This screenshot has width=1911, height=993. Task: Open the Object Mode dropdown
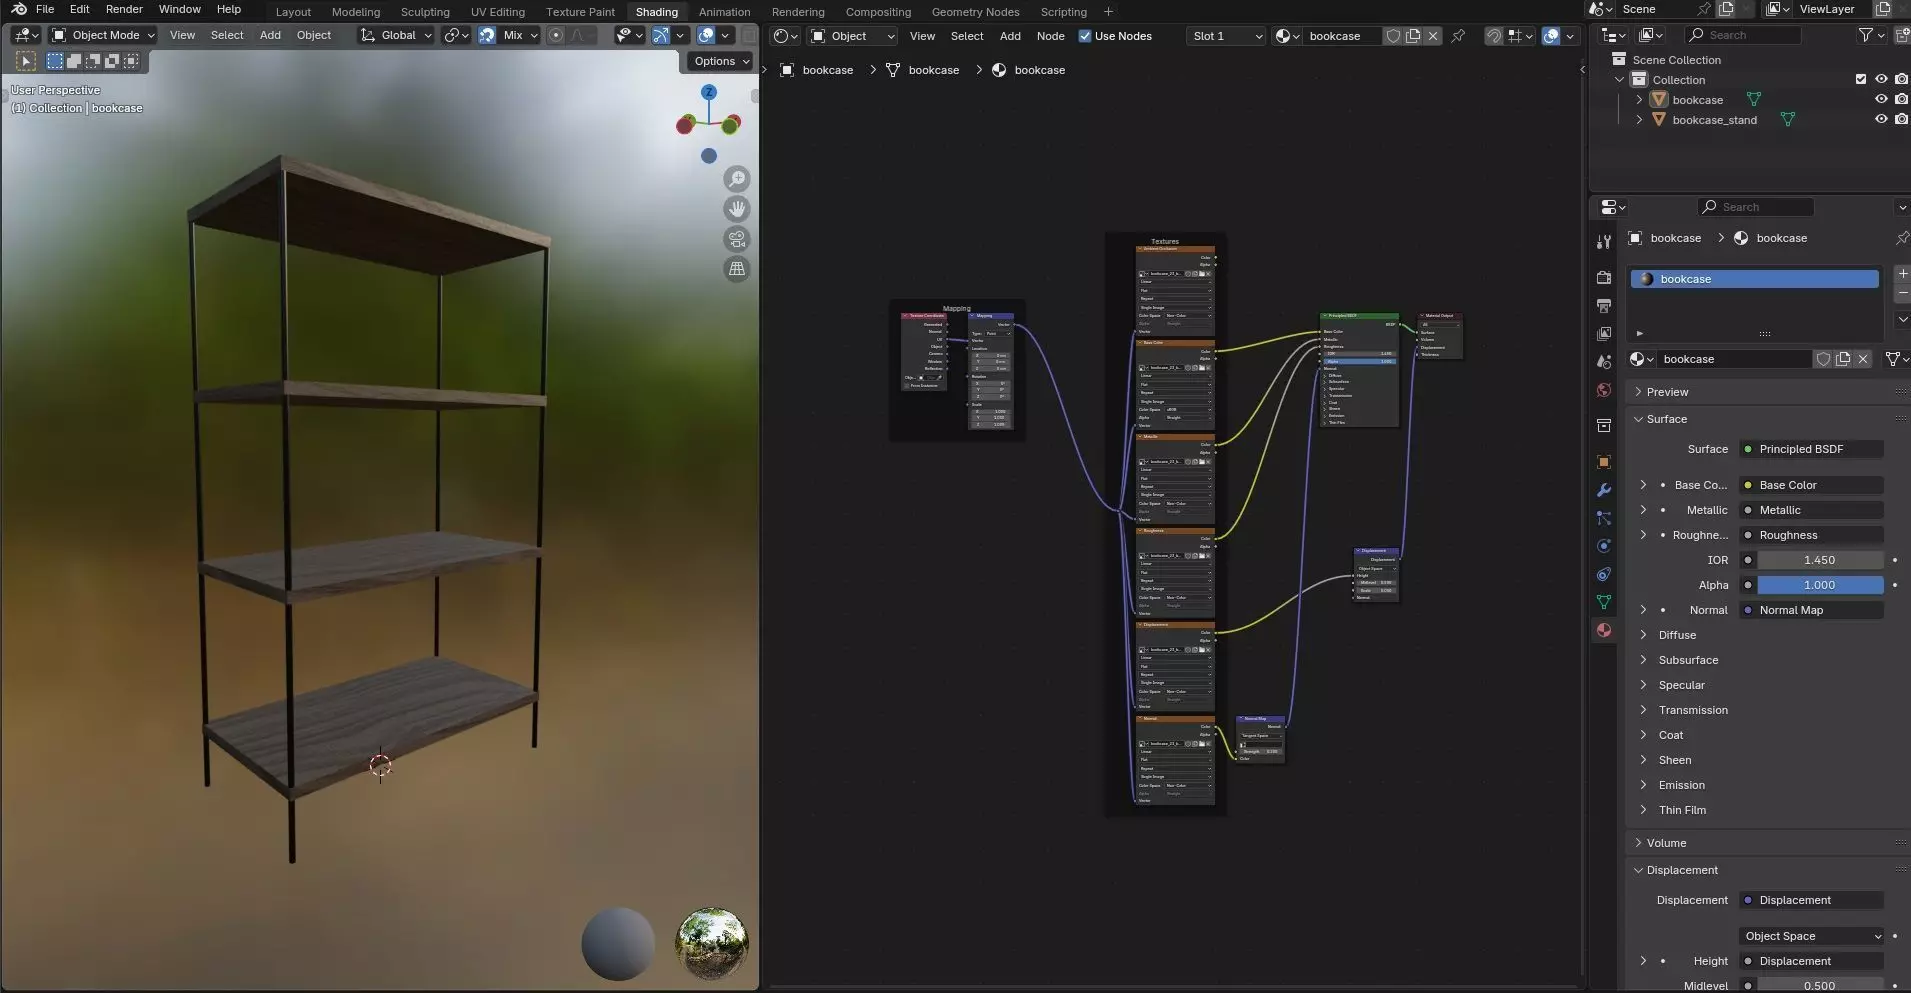[x=104, y=35]
